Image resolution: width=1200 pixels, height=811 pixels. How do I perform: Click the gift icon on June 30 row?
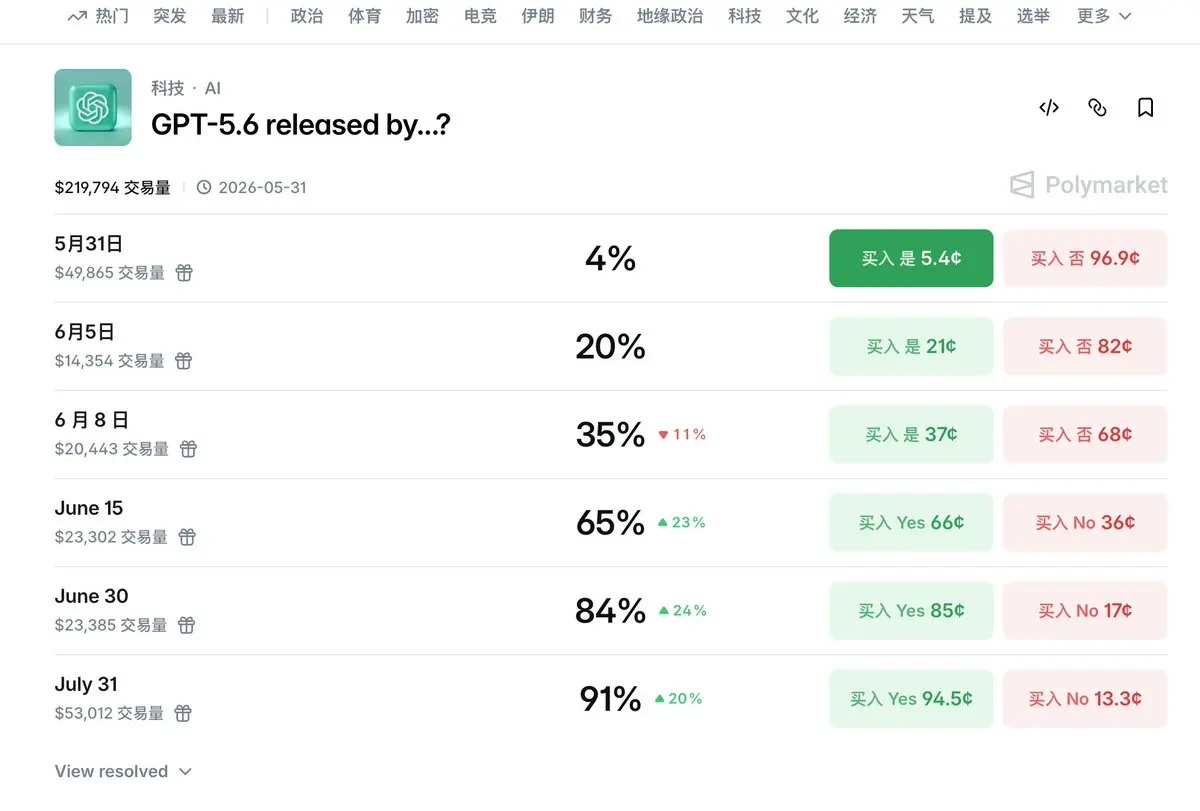coord(187,625)
